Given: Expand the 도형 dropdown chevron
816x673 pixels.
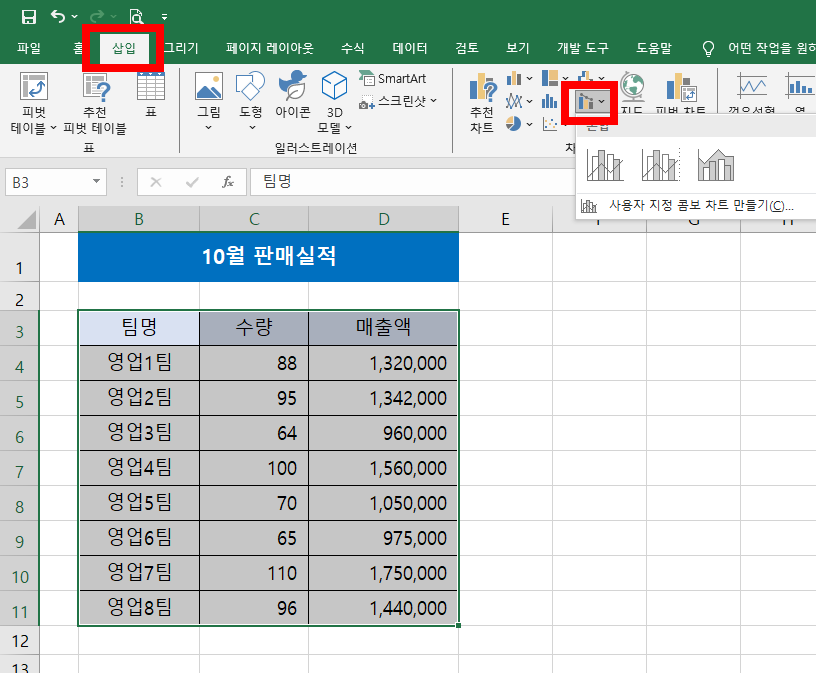Looking at the screenshot, I should [252, 128].
